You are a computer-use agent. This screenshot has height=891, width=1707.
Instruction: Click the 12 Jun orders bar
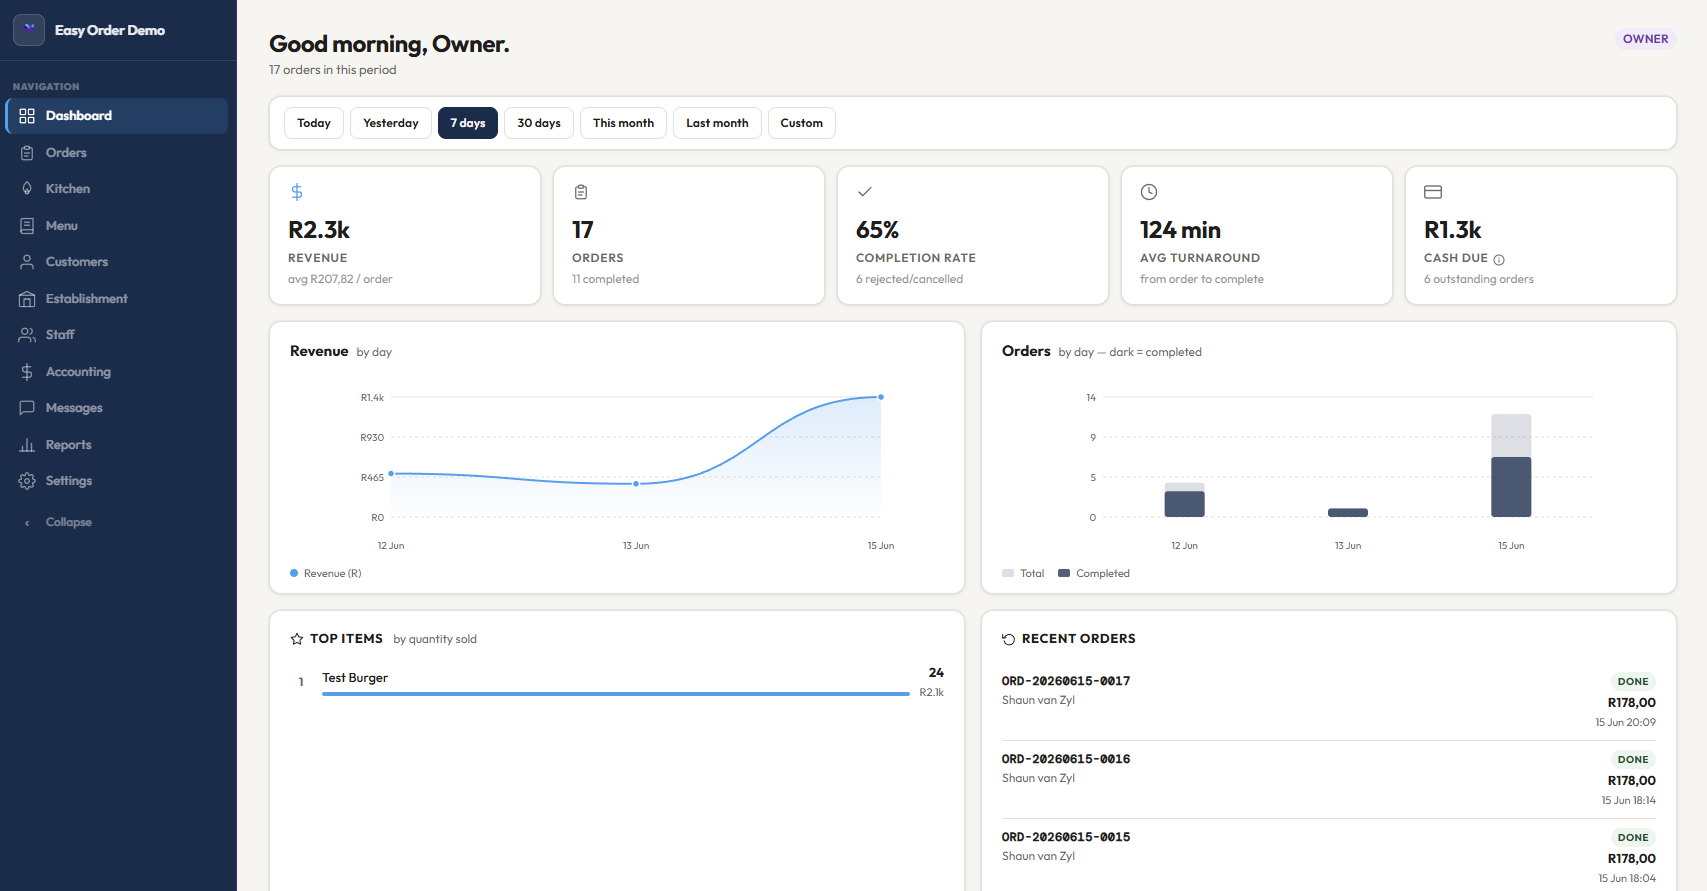[x=1184, y=500]
